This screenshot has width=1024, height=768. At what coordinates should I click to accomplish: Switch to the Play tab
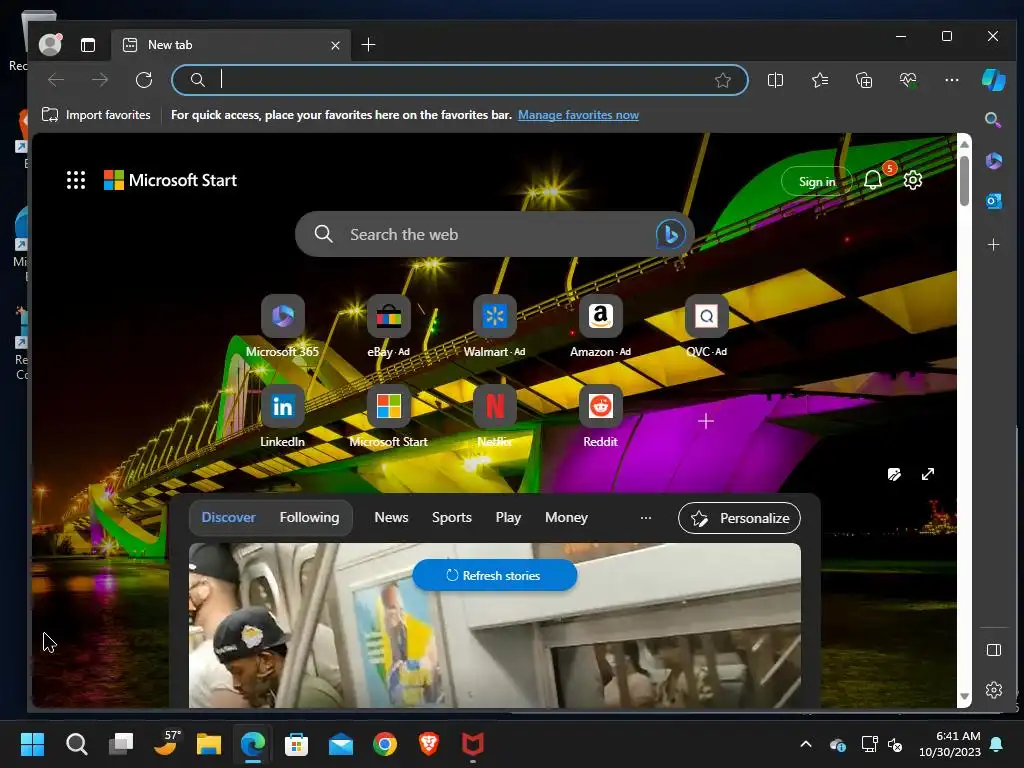click(508, 517)
